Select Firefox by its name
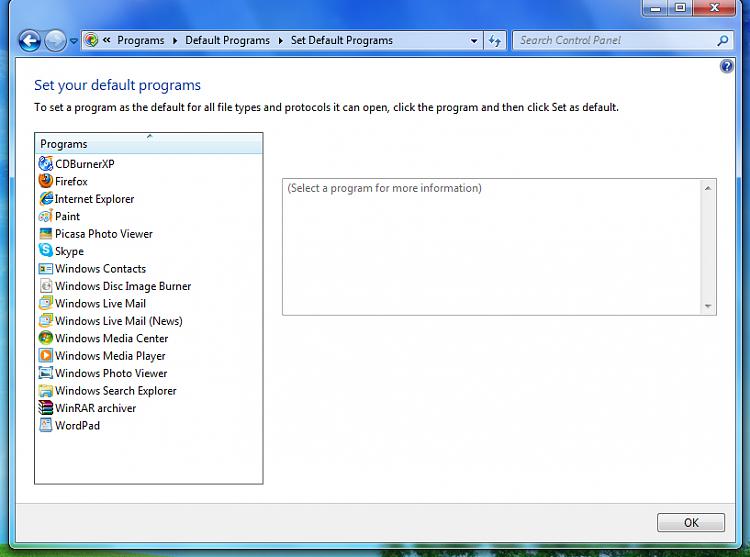The height and width of the screenshot is (557, 750). pyautogui.click(x=71, y=181)
